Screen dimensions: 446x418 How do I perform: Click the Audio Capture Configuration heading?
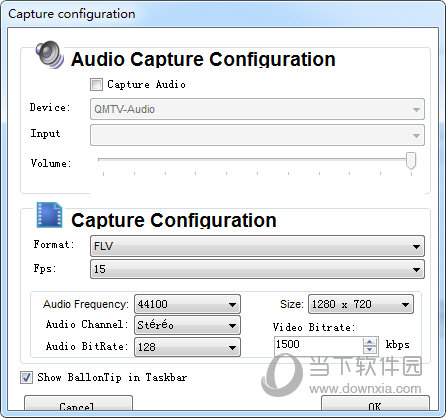click(x=203, y=59)
